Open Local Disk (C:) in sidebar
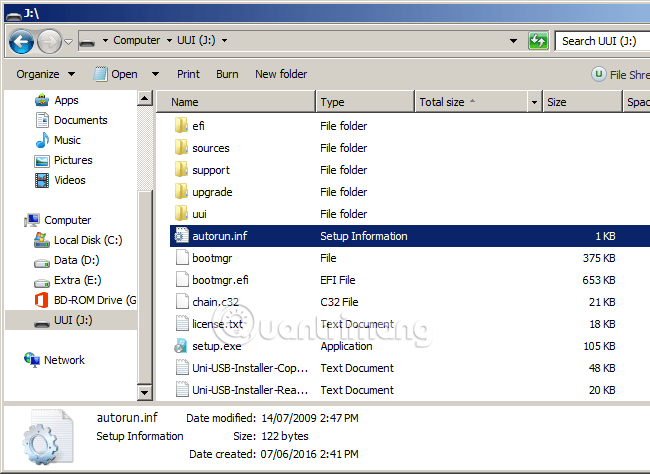Image resolution: width=650 pixels, height=474 pixels. pyautogui.click(x=78, y=240)
